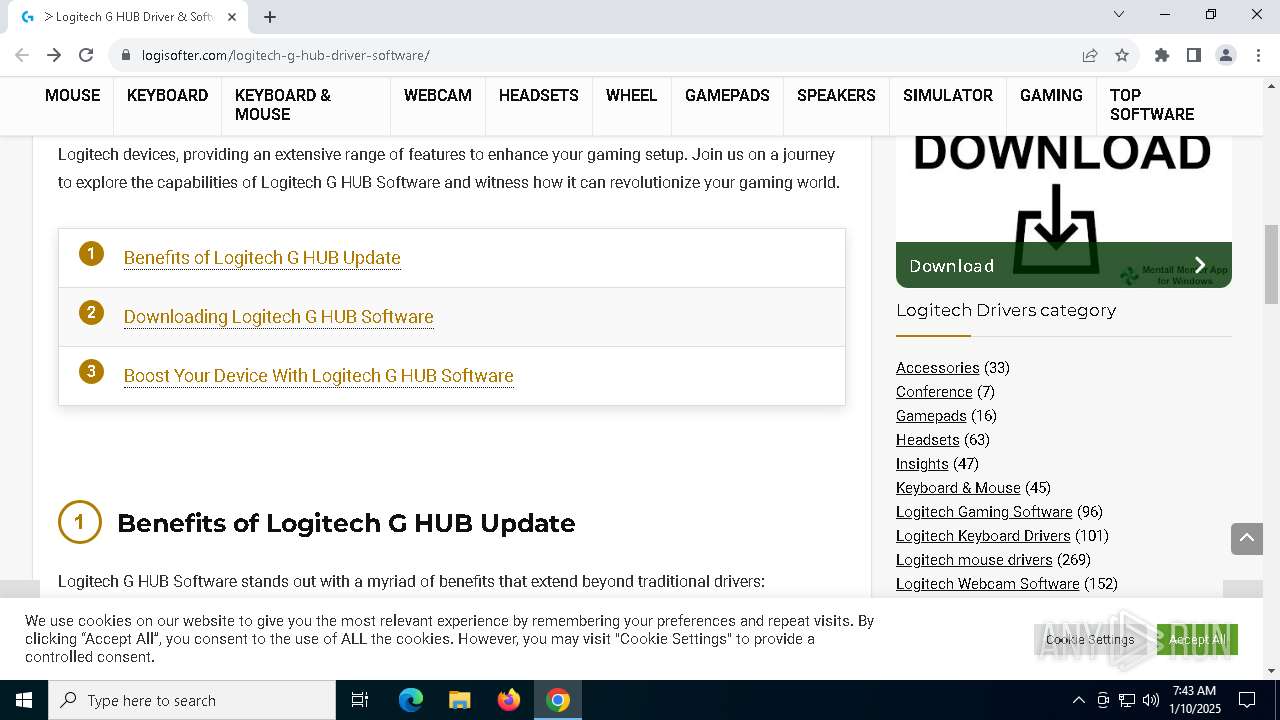Close the Logitech G HUB tab
This screenshot has height=720, width=1280.
232,16
